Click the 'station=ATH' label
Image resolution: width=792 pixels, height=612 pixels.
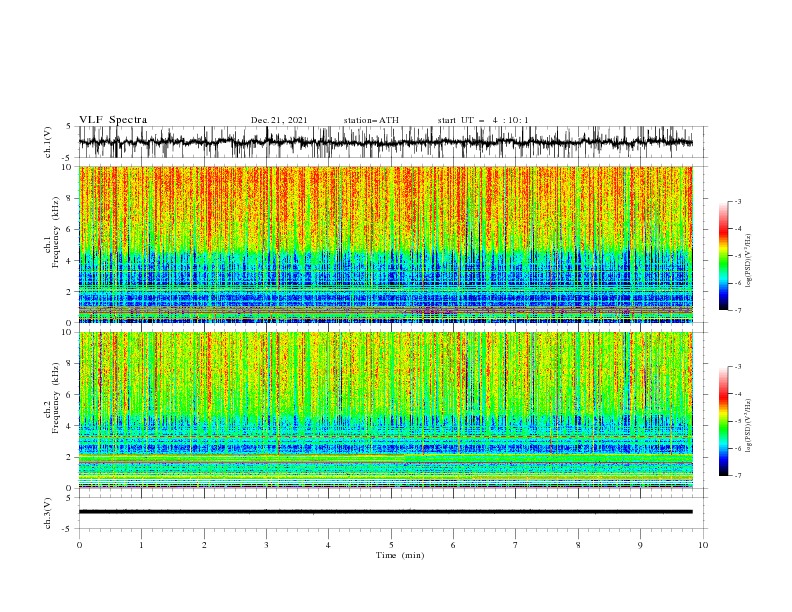tap(371, 120)
